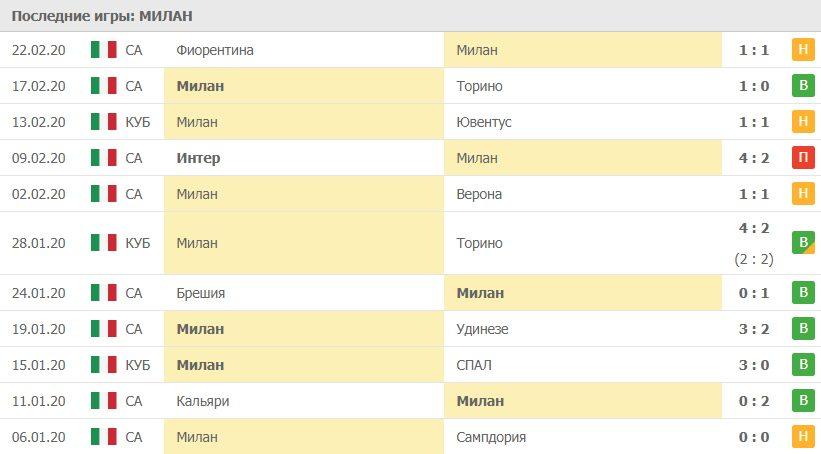Click the orange Н badge for Fiorentina match
The image size is (821, 454).
pos(802,50)
